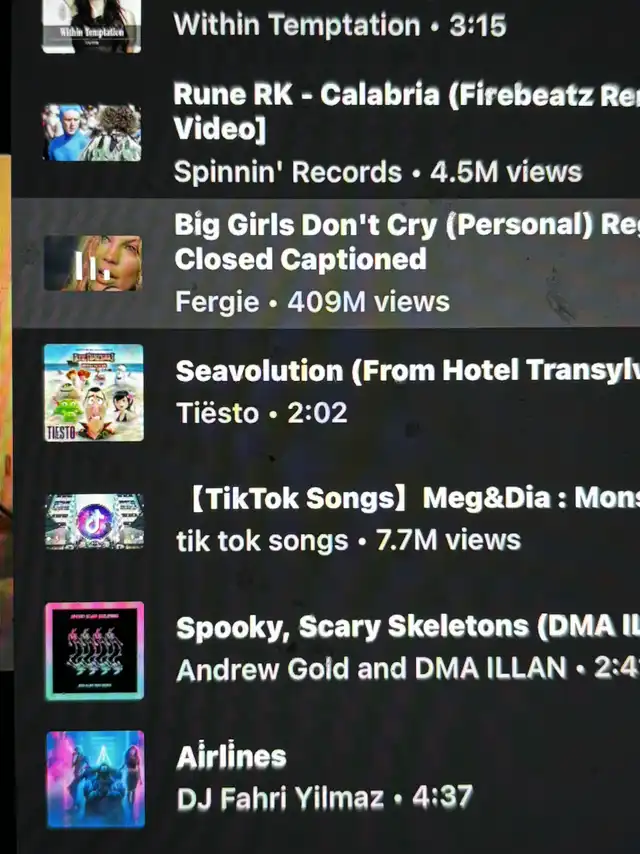This screenshot has height=854, width=640.
Task: Click the Within Temptation album thumbnail
Action: coord(92,26)
